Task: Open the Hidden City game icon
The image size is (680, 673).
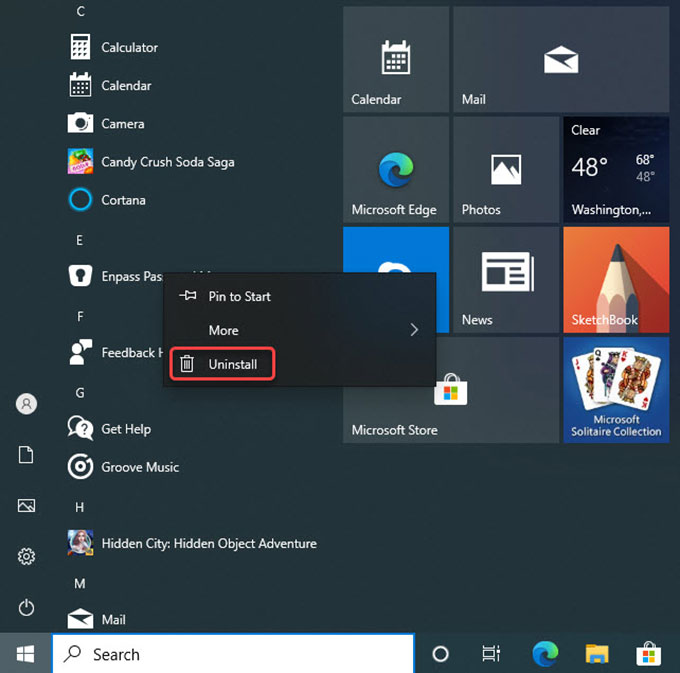Action: (80, 543)
